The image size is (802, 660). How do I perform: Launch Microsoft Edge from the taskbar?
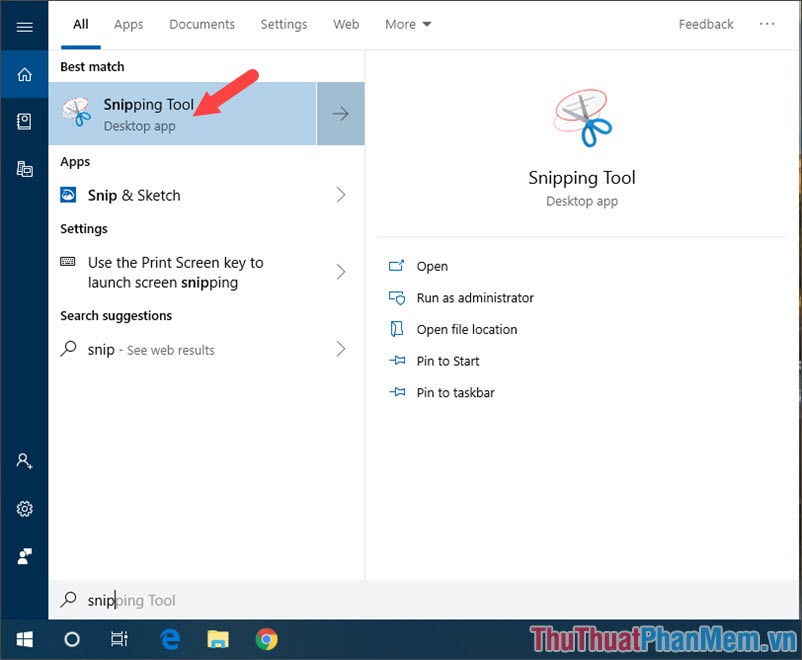[x=169, y=638]
